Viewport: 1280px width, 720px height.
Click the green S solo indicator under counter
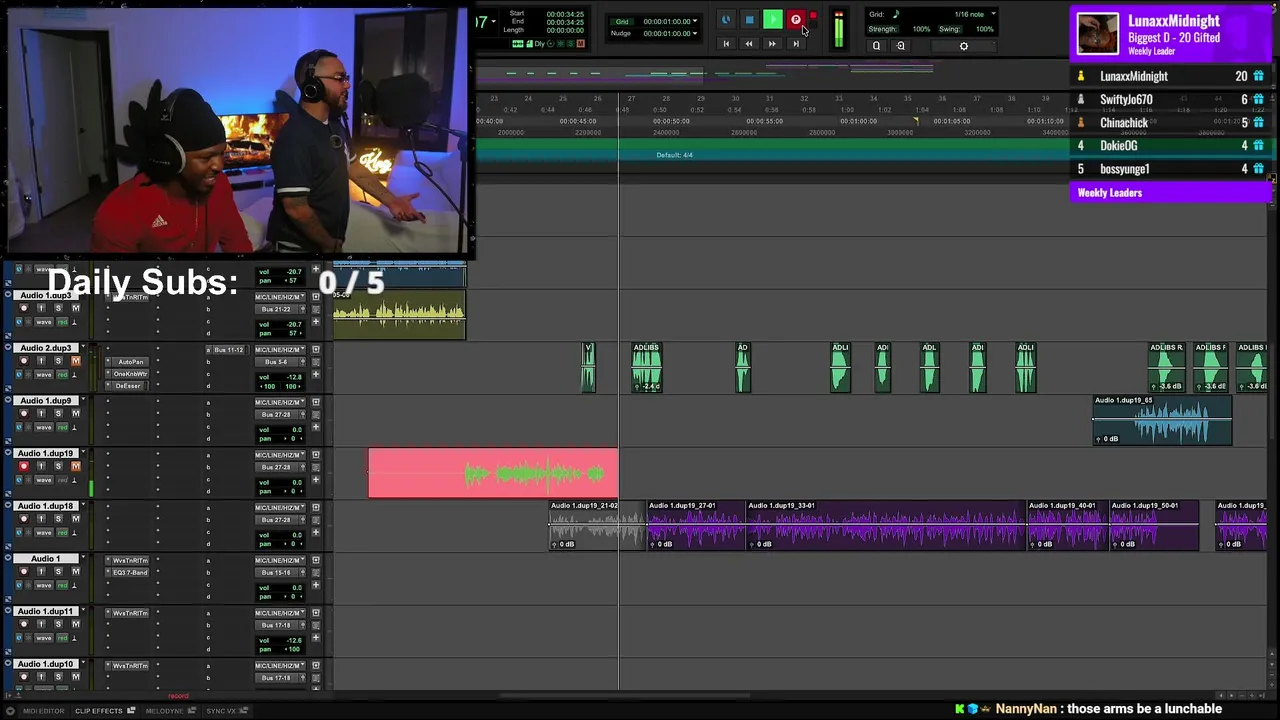tap(571, 44)
